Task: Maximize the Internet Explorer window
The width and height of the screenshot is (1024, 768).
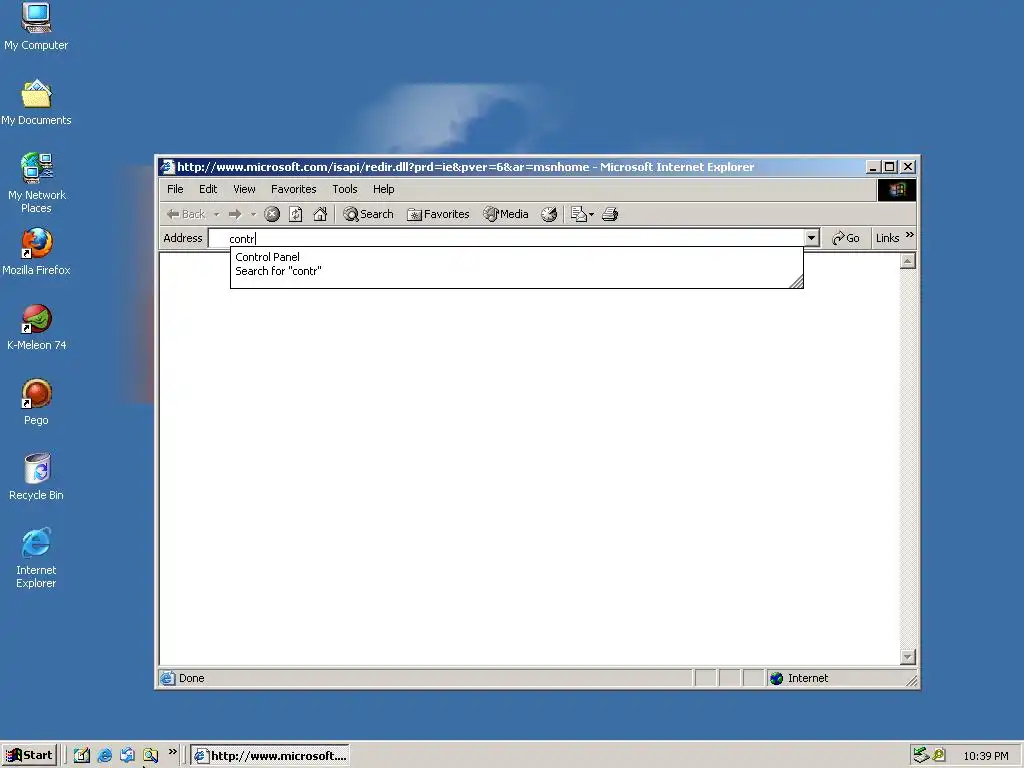Action: 889,167
